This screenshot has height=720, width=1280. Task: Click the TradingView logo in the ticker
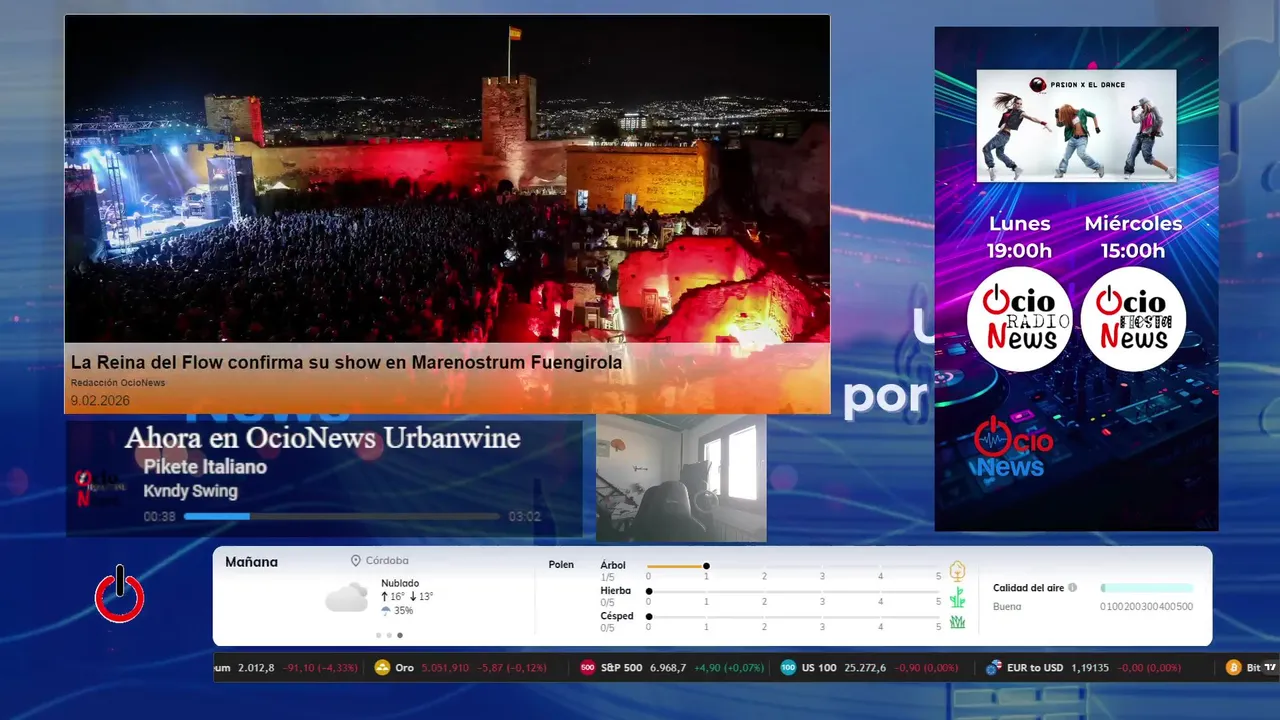click(x=1270, y=667)
